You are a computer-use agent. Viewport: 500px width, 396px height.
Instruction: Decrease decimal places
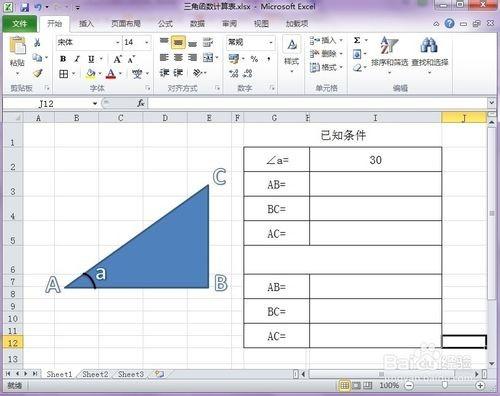(x=248, y=73)
